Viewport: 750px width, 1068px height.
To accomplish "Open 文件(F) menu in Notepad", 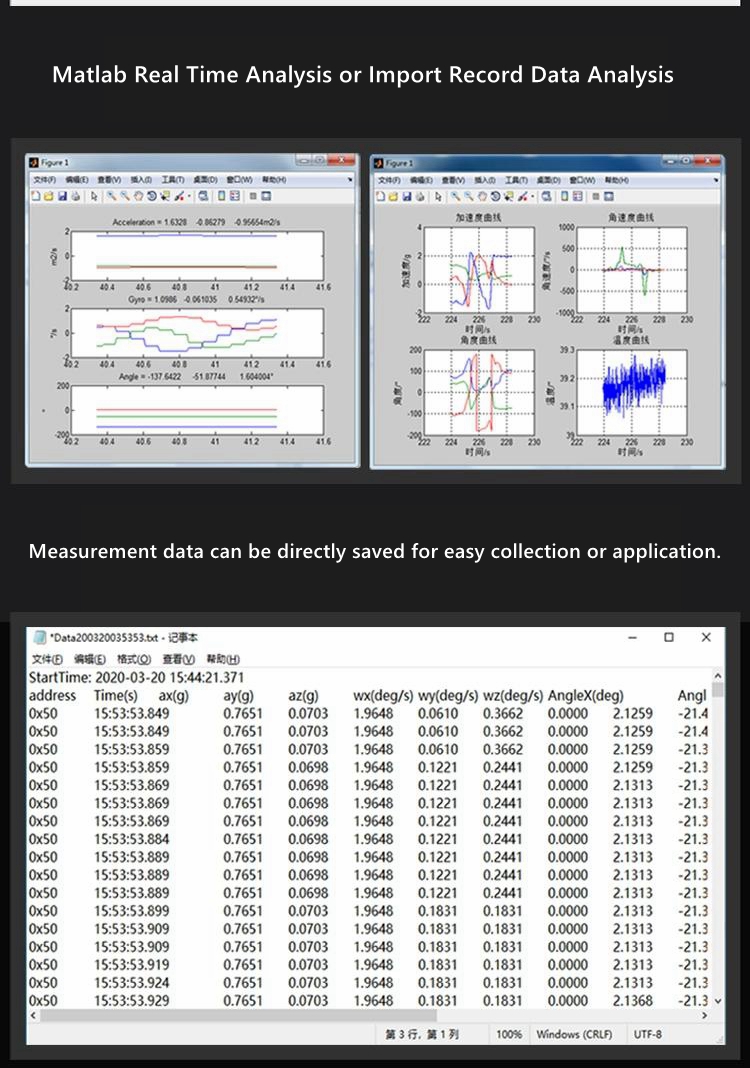I will coord(47,660).
